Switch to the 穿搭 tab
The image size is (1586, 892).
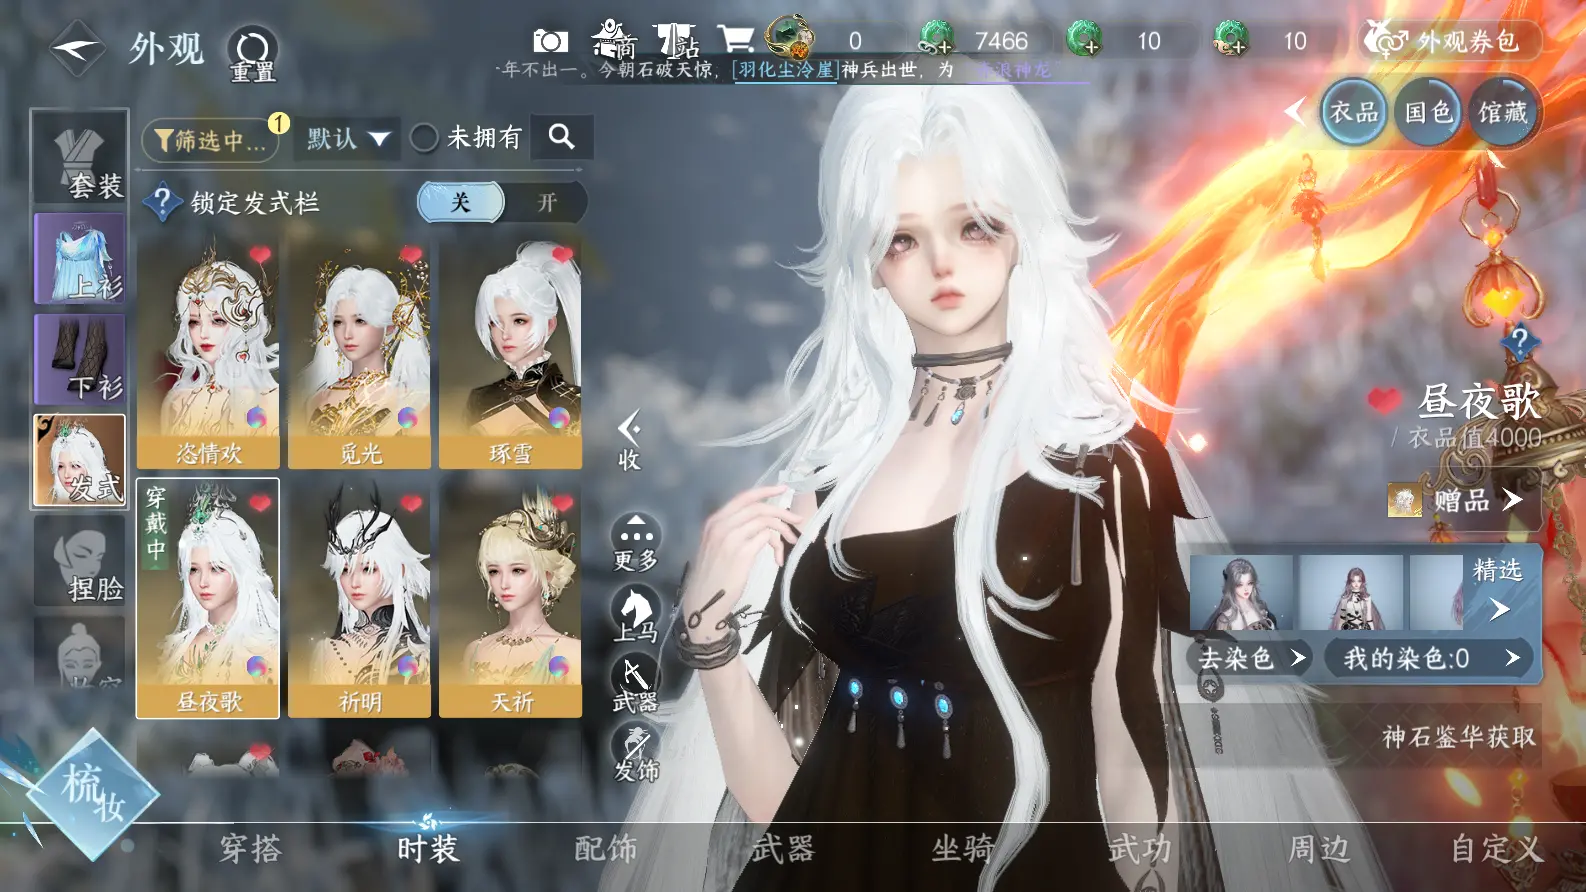click(x=251, y=849)
